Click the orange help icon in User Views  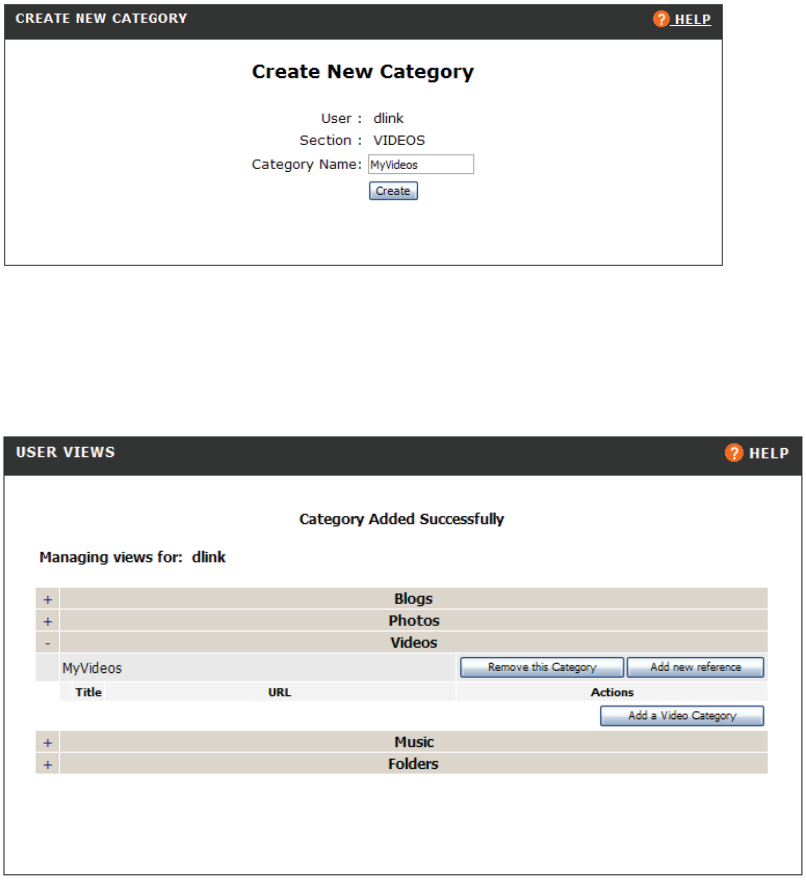[734, 453]
